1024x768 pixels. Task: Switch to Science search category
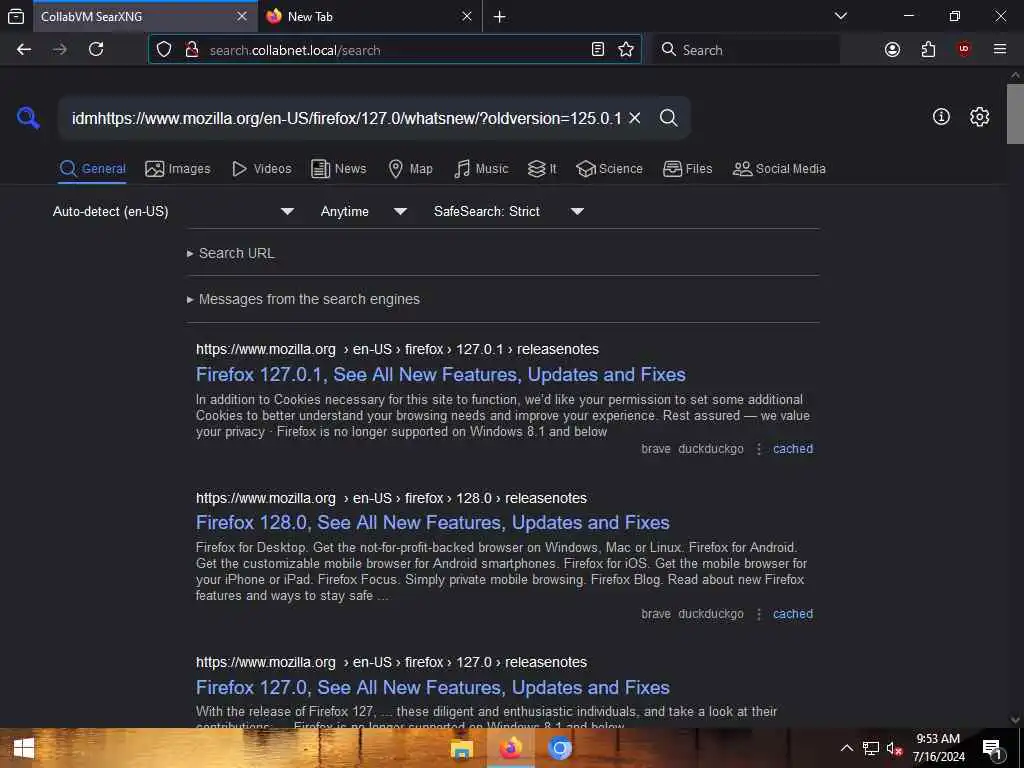(610, 168)
